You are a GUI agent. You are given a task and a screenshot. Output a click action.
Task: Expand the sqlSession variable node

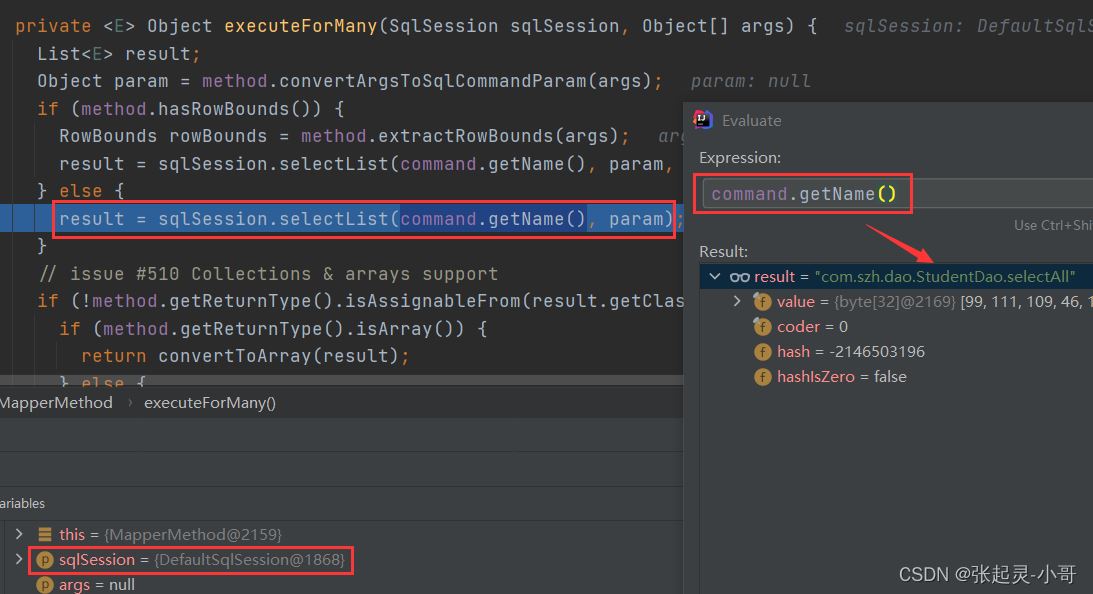[x=19, y=559]
